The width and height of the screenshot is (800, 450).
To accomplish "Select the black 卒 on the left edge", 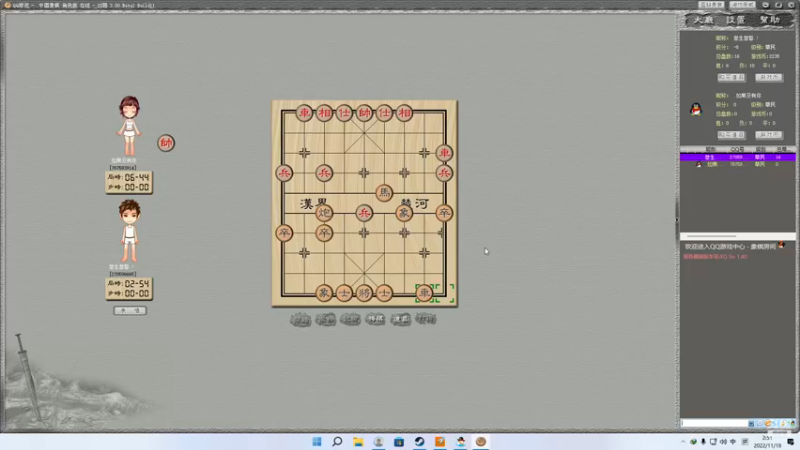I will click(x=284, y=233).
